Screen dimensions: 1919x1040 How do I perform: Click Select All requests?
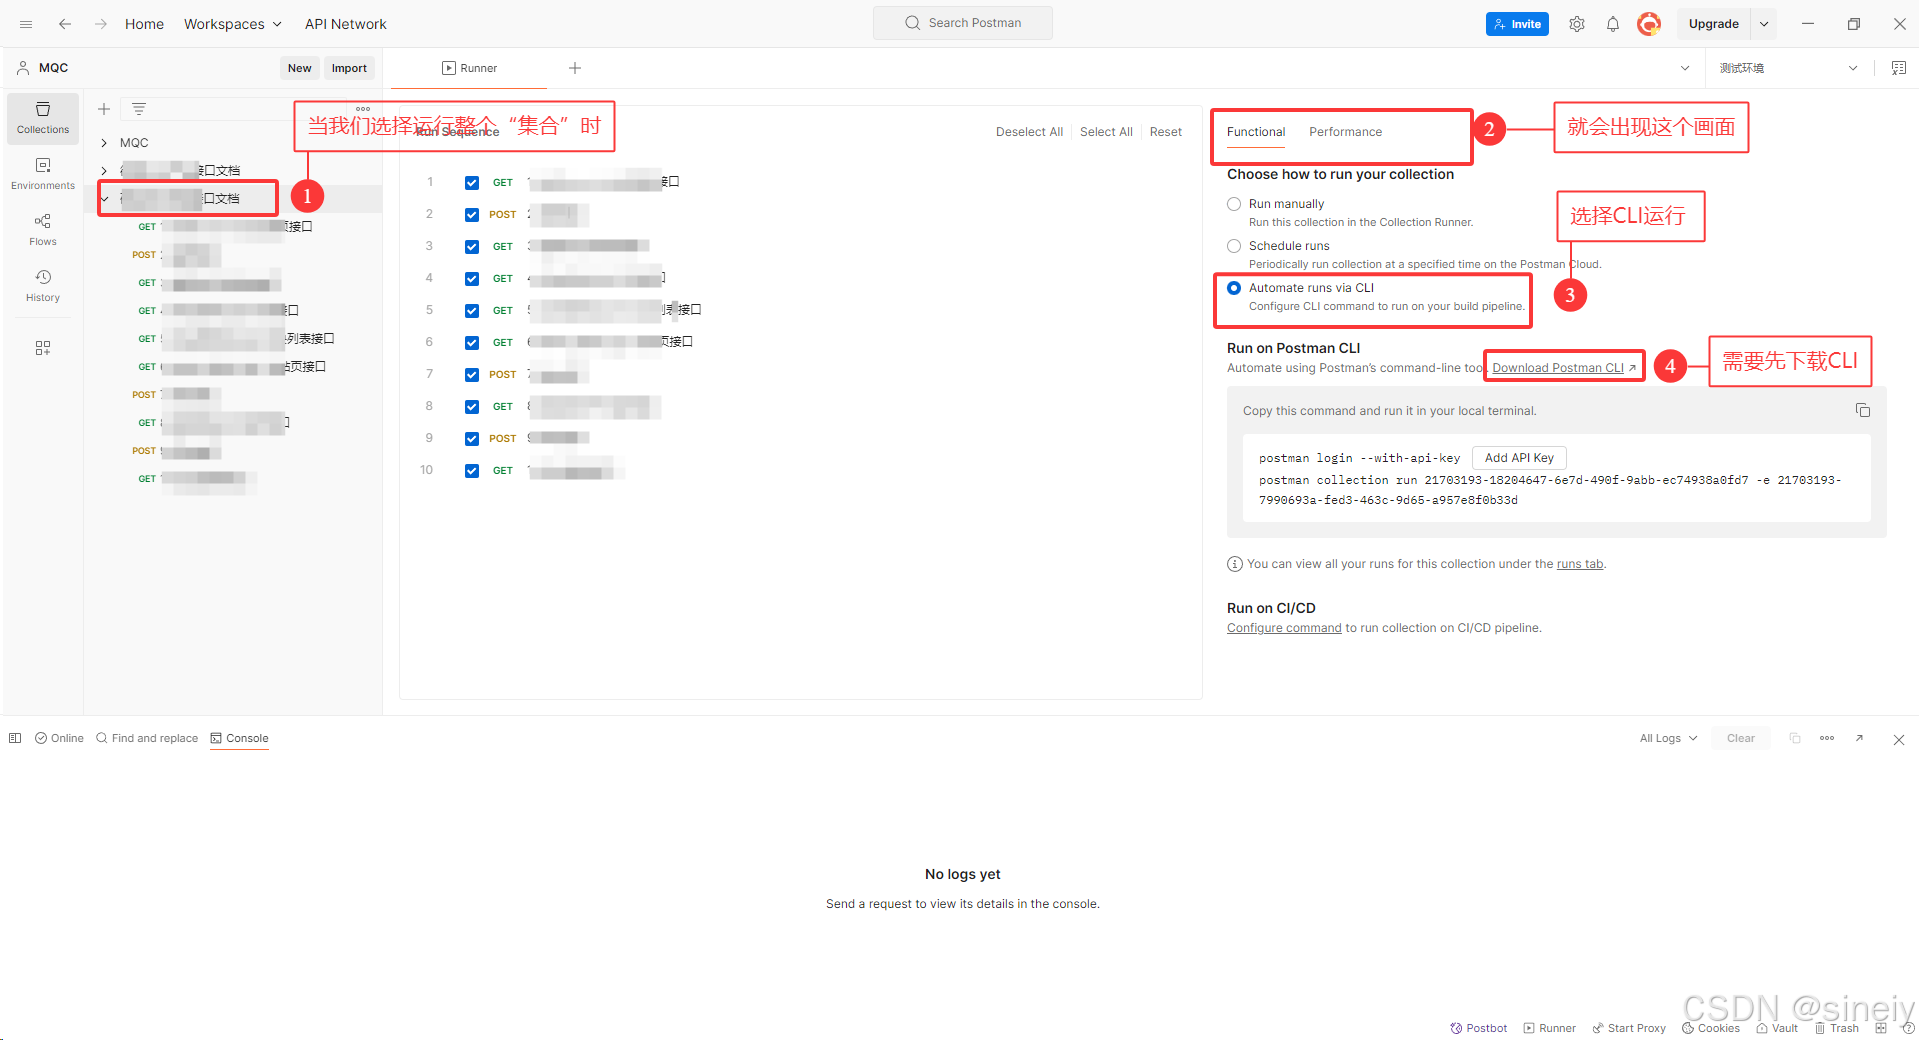tap(1106, 132)
